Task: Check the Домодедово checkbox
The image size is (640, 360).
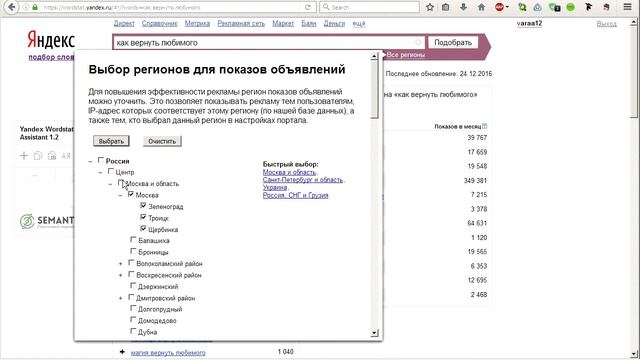Action: (x=133, y=320)
